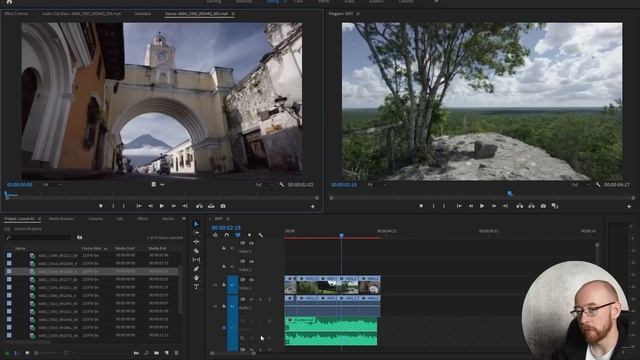
Task: Toggle insert sequences as nests option
Action: click(x=215, y=235)
